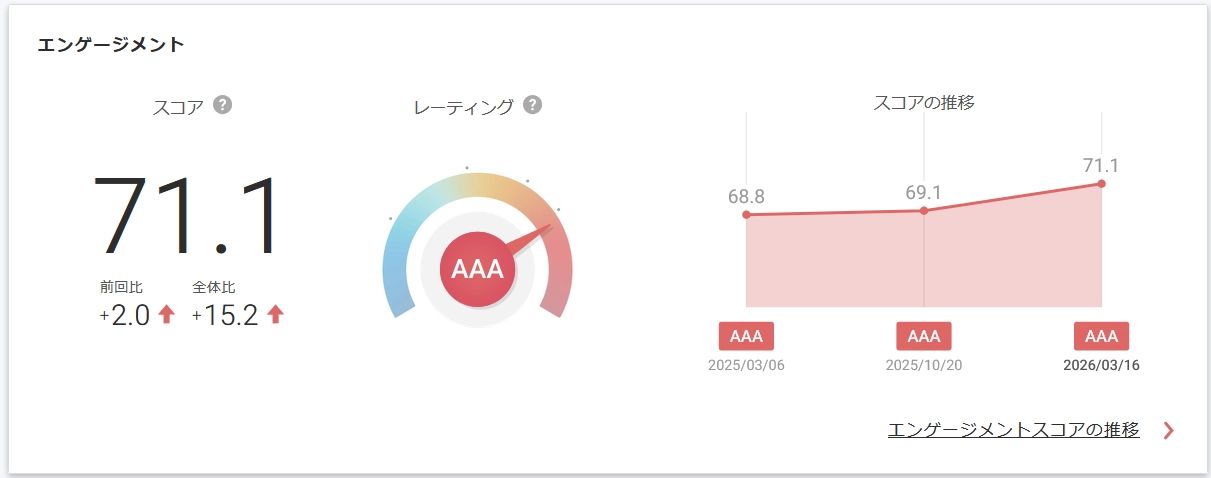Click the AAA circle in the rating gauge
The width and height of the screenshot is (1211, 478).
coord(477,270)
